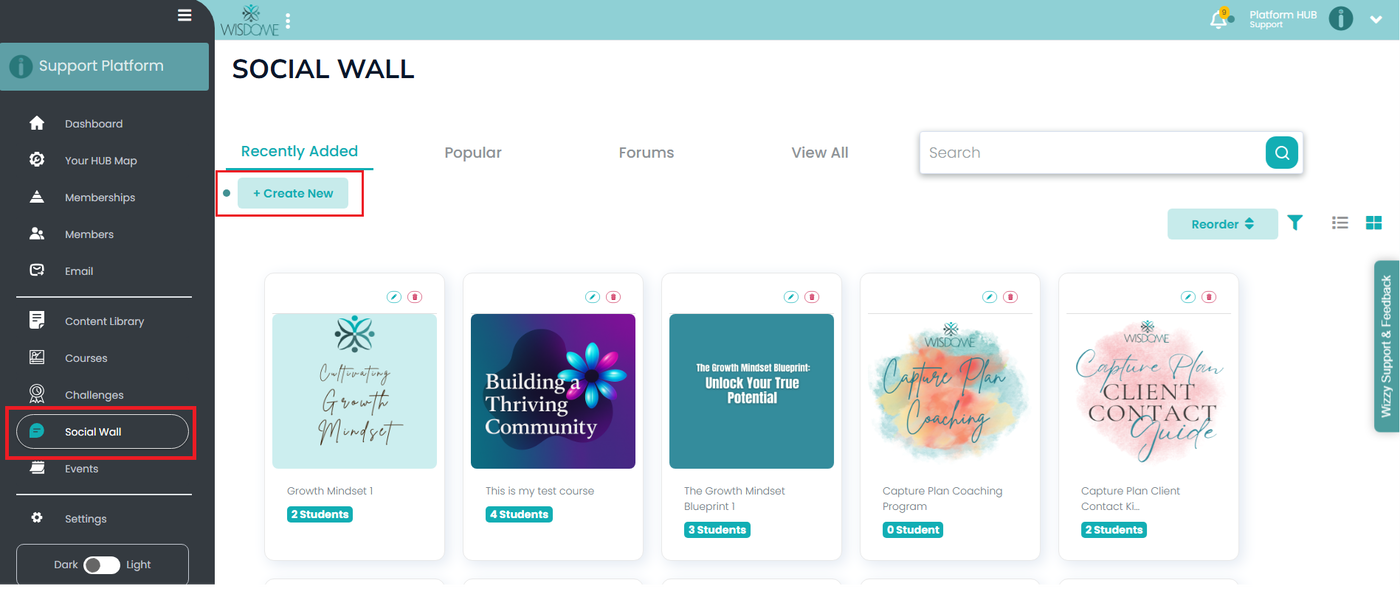Open the Settings gear icon
The height and width of the screenshot is (608, 1400).
pyautogui.click(x=37, y=518)
